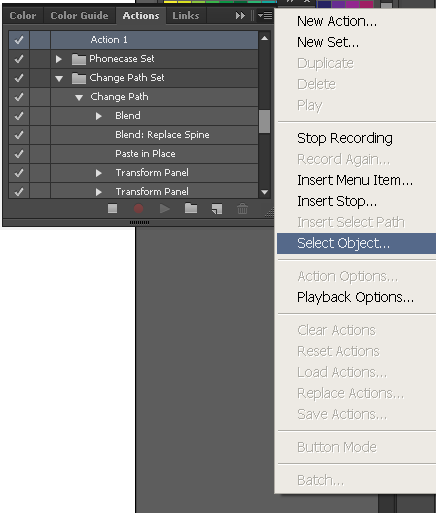Click the Stop Playing/Recording square icon

113,209
